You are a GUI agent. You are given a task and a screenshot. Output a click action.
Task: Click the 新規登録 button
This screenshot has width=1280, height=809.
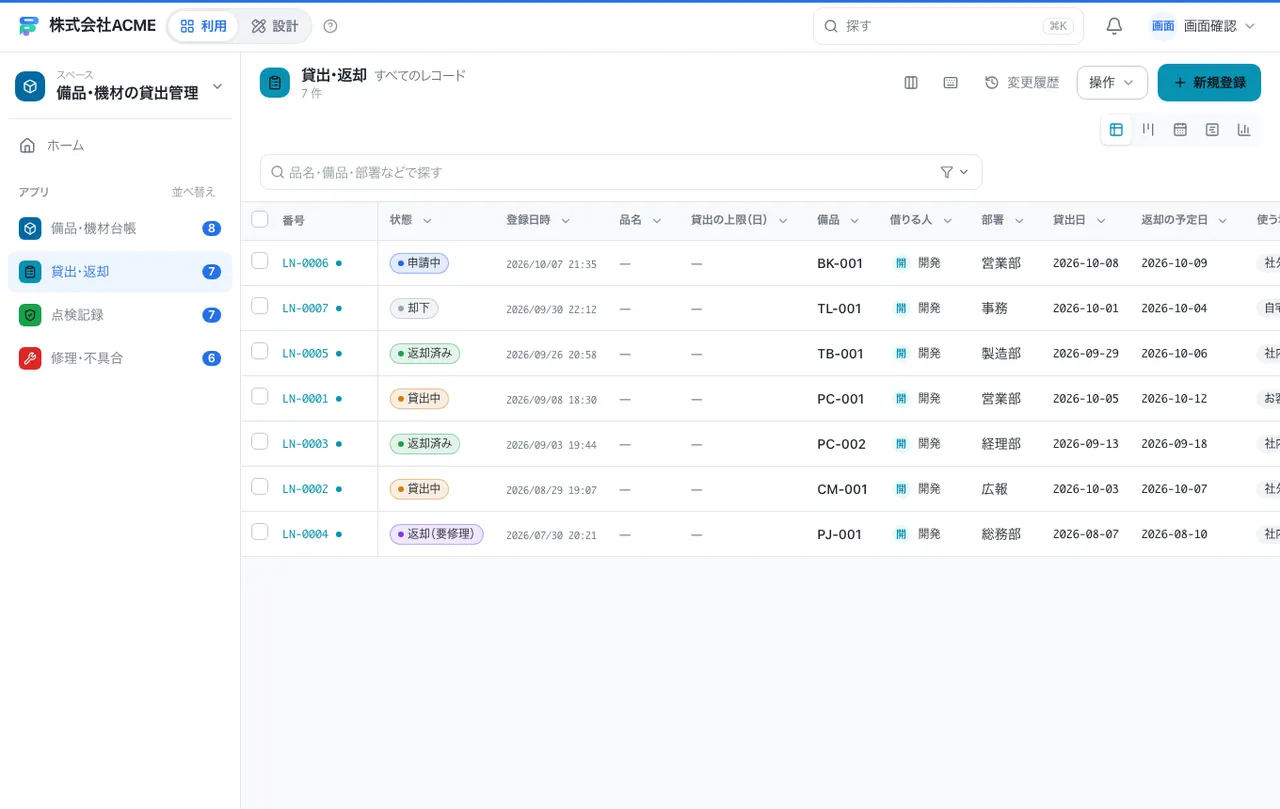tap(1209, 83)
